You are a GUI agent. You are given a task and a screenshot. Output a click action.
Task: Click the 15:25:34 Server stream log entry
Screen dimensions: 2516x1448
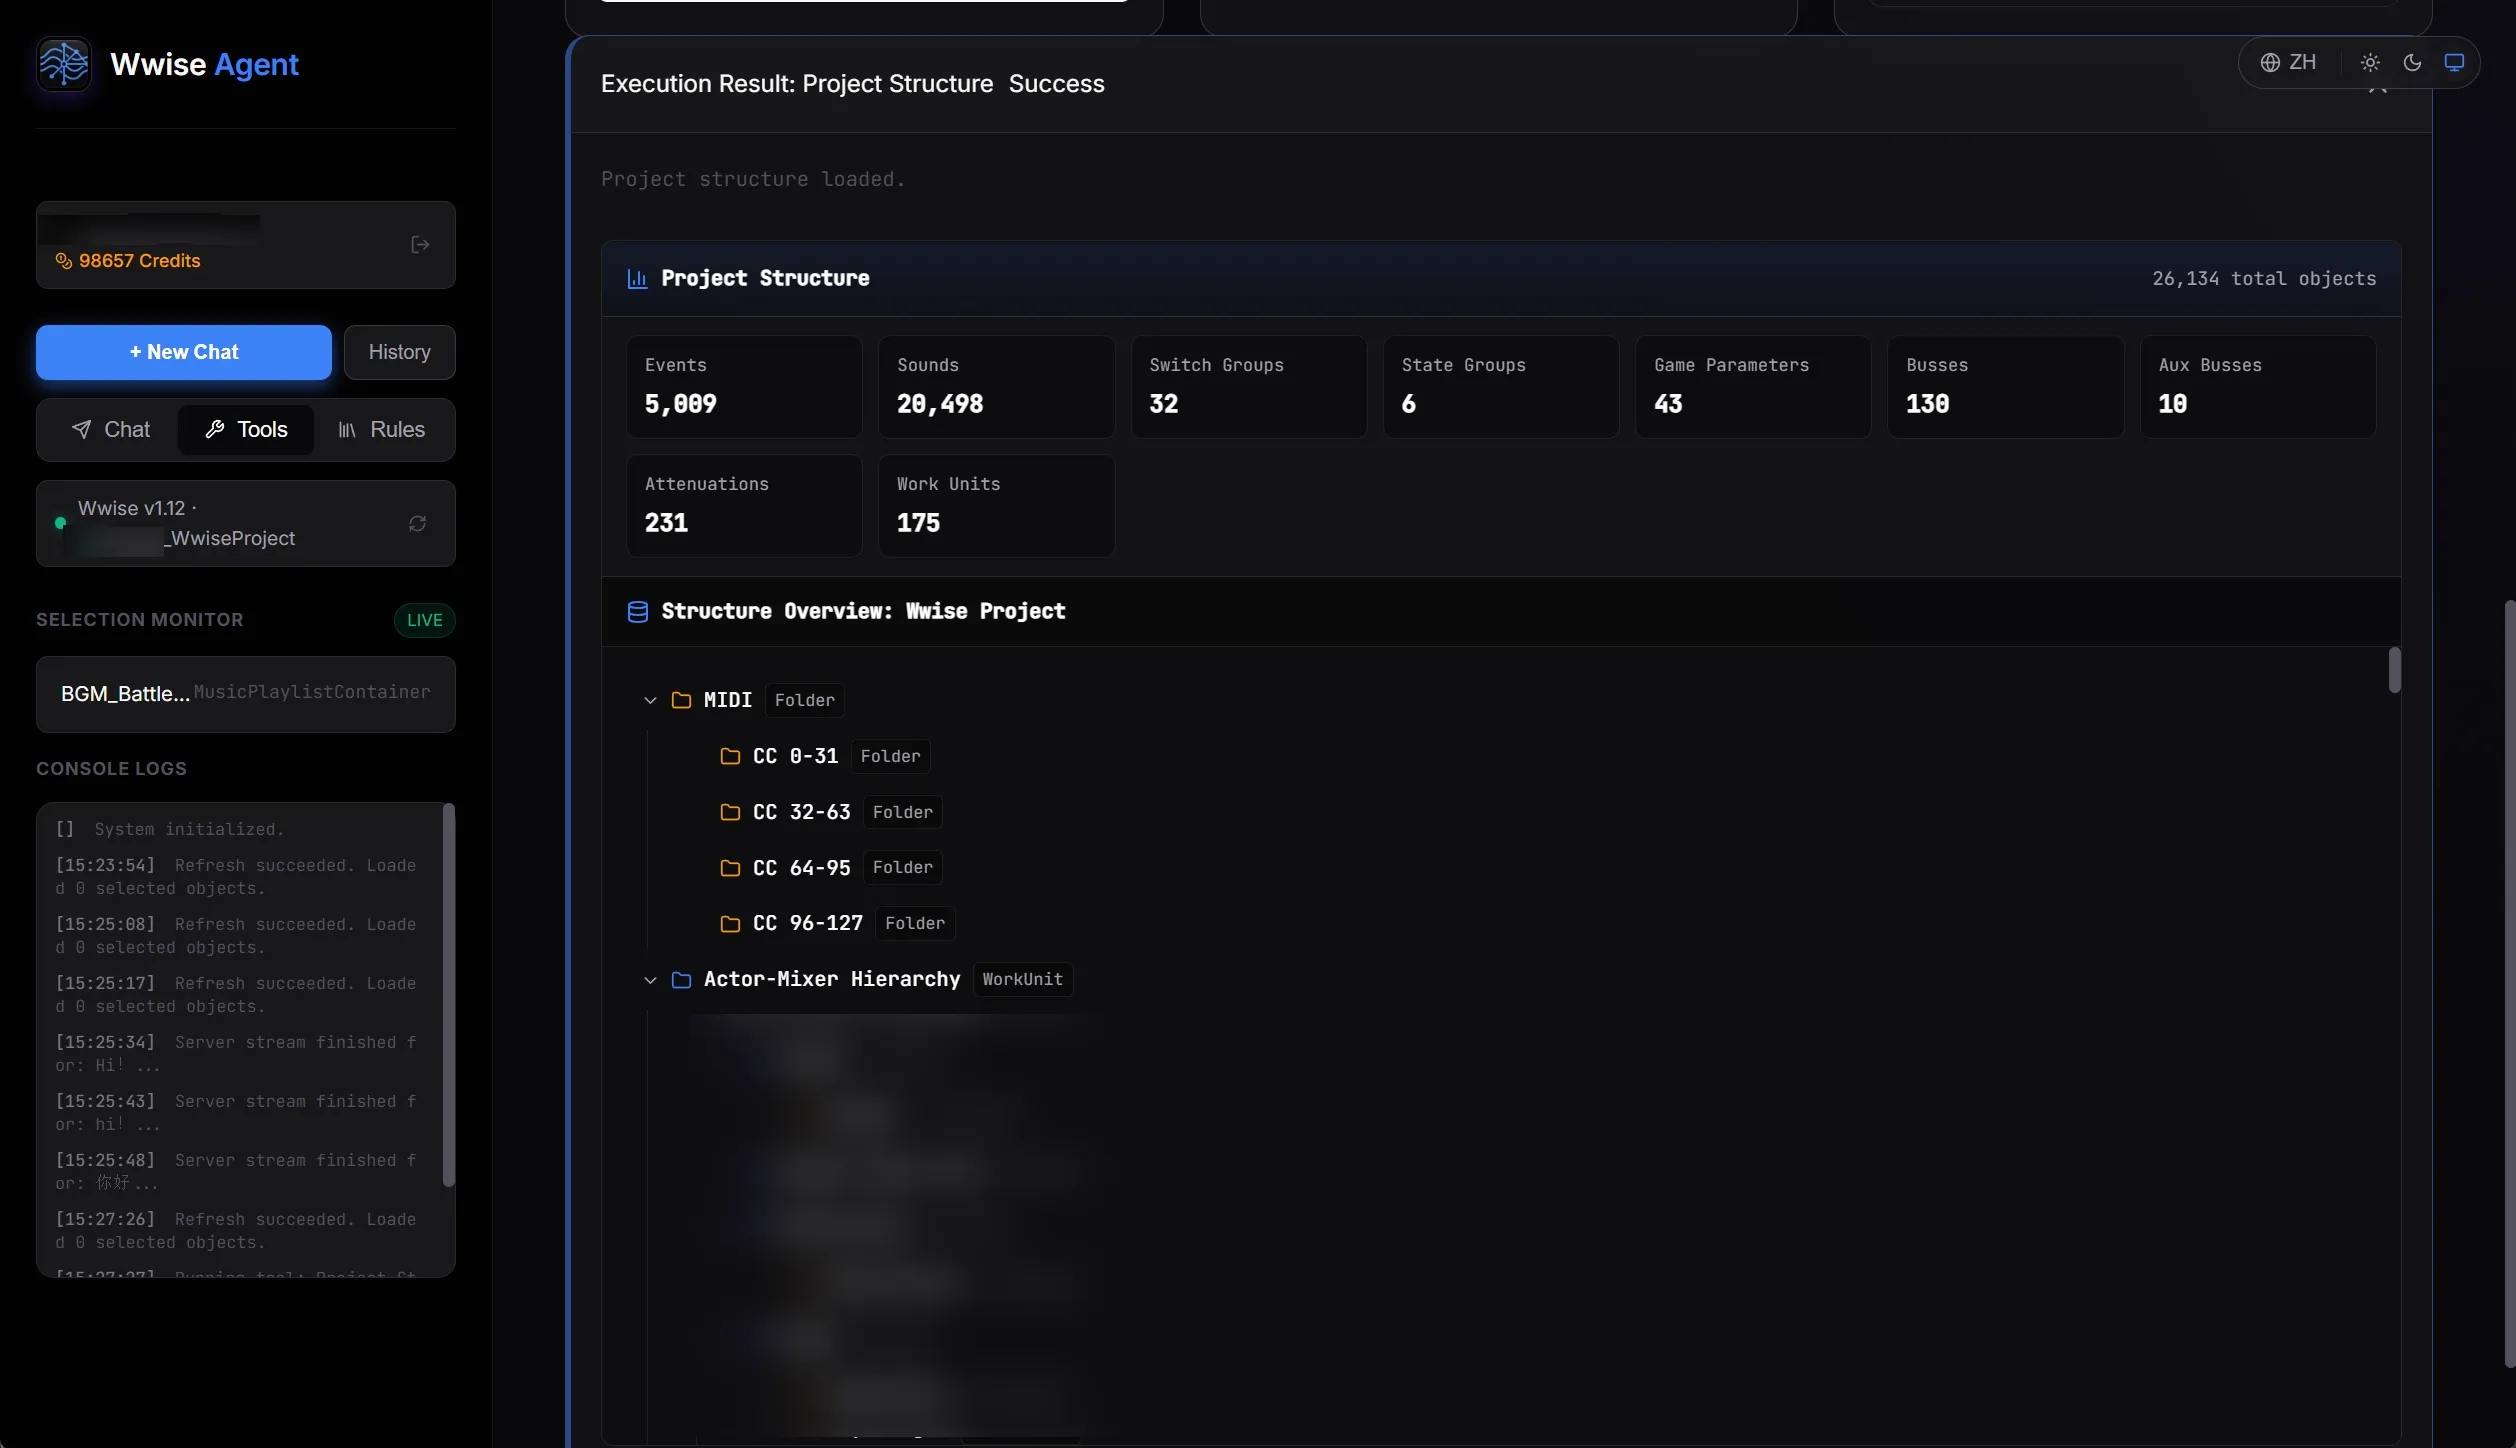click(x=236, y=1054)
